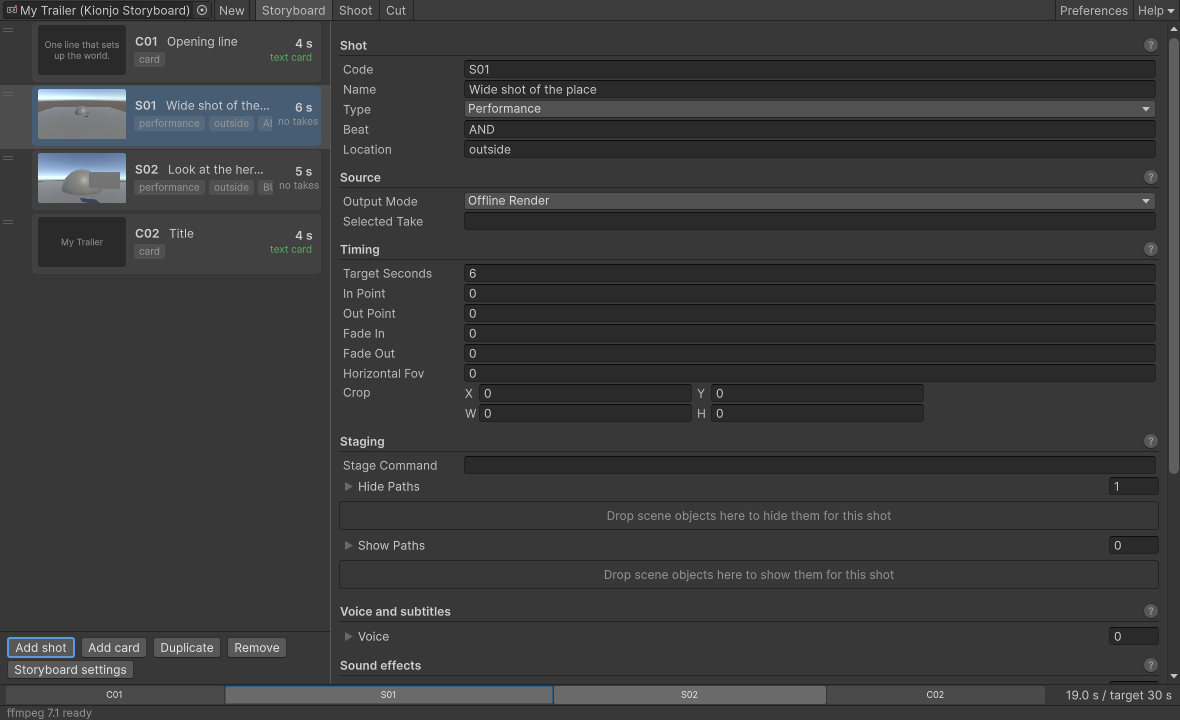Image resolution: width=1180 pixels, height=720 pixels.
Task: Open Storyboard settings
Action: [x=71, y=670]
